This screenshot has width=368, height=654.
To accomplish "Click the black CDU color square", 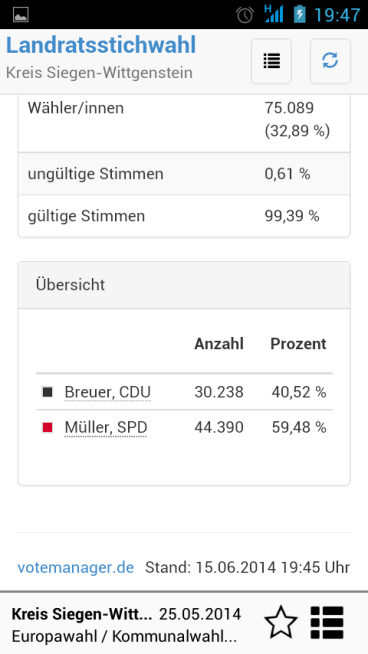I will [47, 392].
